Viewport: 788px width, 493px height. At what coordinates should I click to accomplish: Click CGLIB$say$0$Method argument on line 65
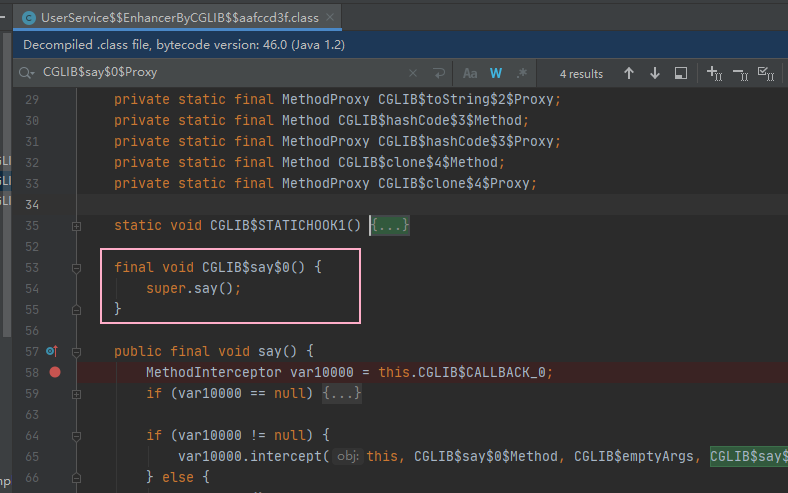click(x=485, y=456)
